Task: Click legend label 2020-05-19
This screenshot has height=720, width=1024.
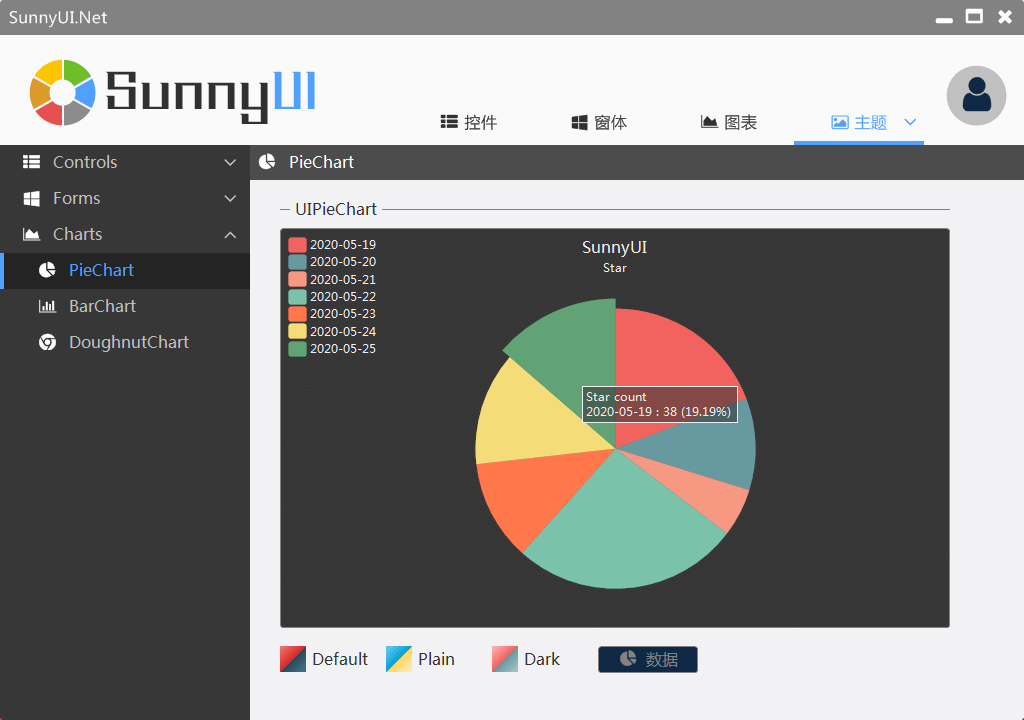Action: tap(343, 244)
